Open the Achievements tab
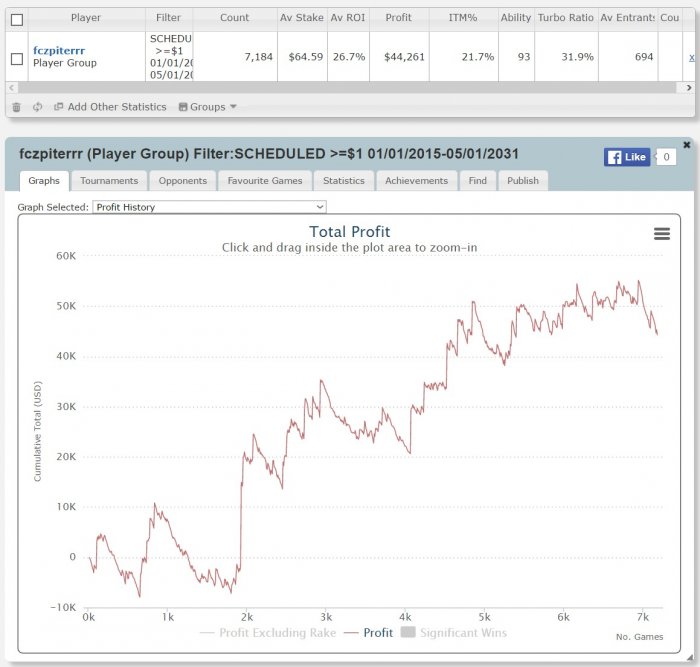Viewport: 700px width, 667px height. click(416, 181)
